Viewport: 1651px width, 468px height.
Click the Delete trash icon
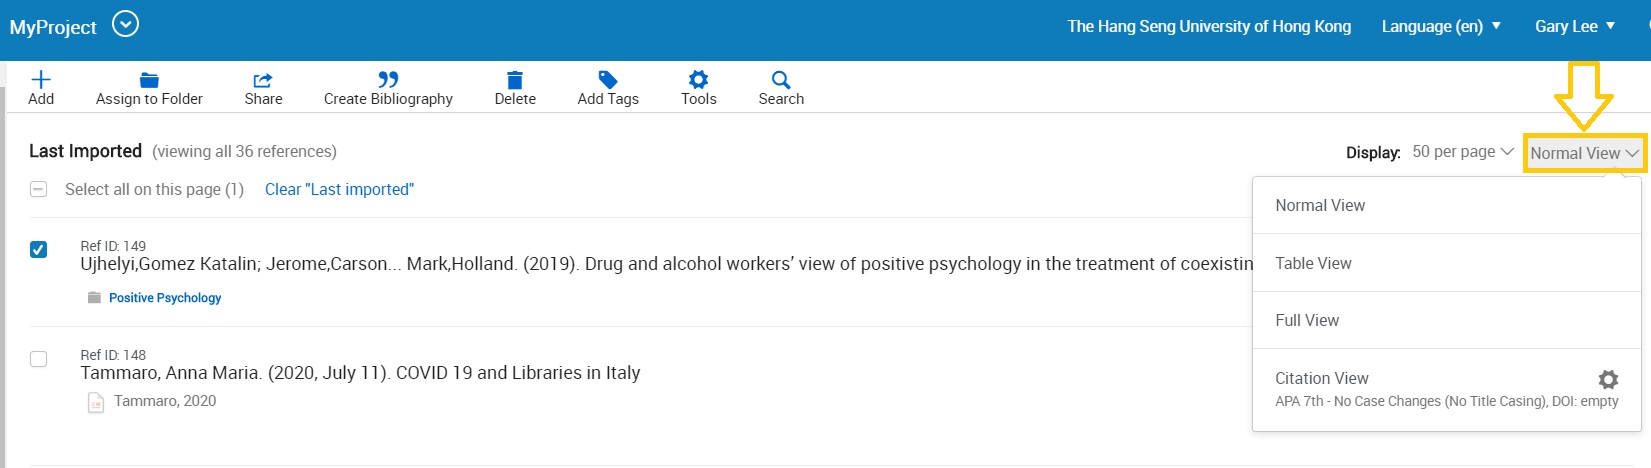pyautogui.click(x=515, y=80)
